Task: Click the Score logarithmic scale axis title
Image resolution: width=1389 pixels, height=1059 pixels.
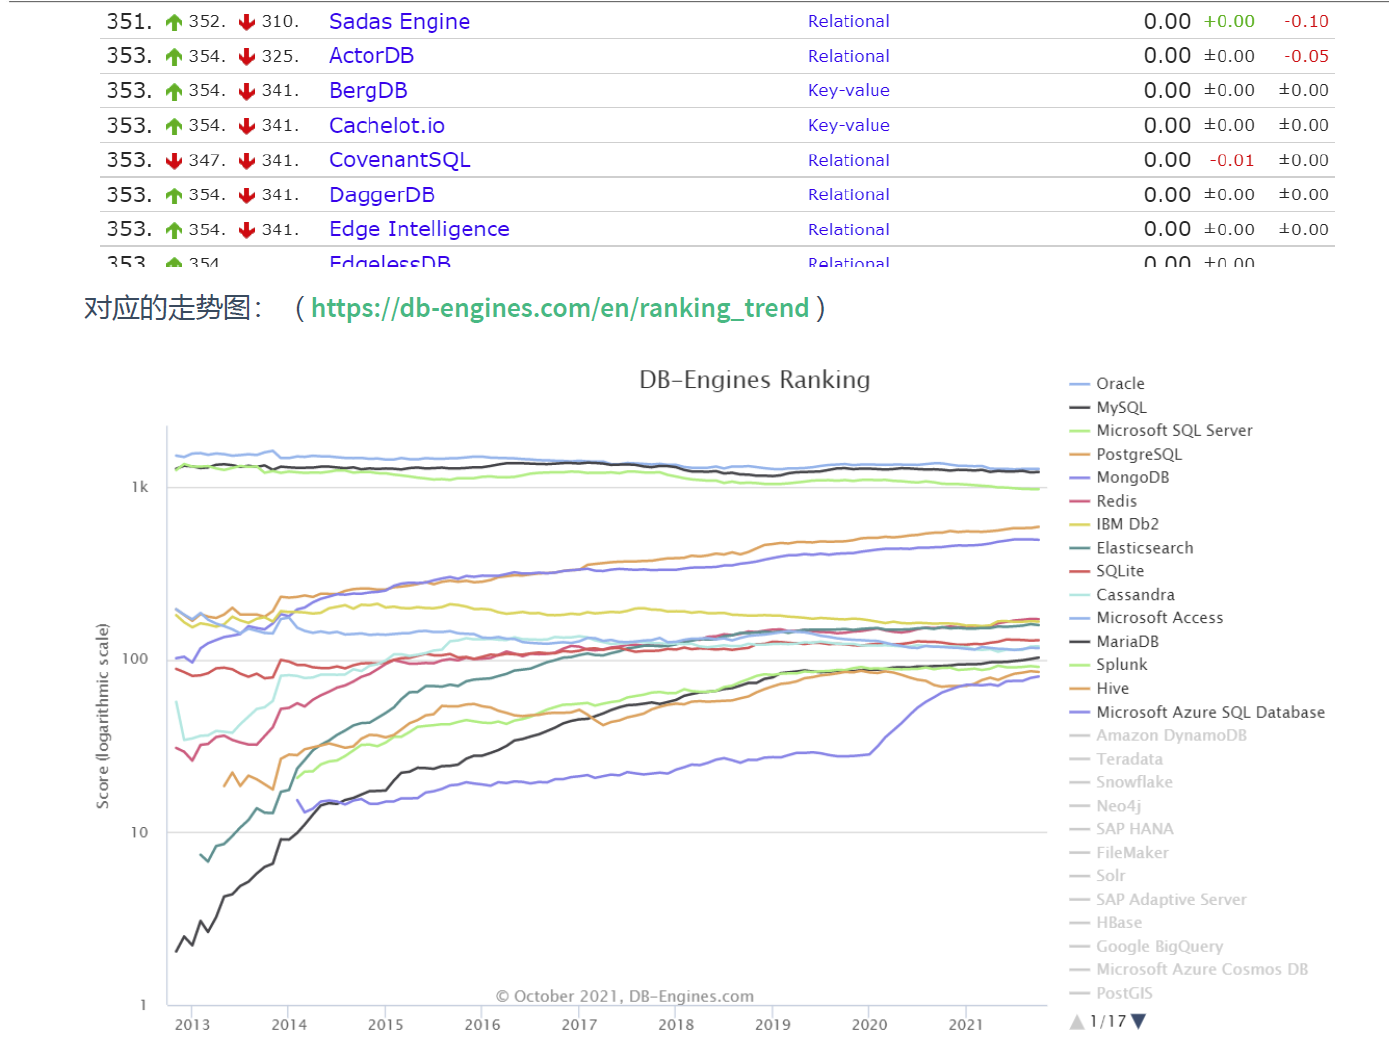Action: (102, 716)
